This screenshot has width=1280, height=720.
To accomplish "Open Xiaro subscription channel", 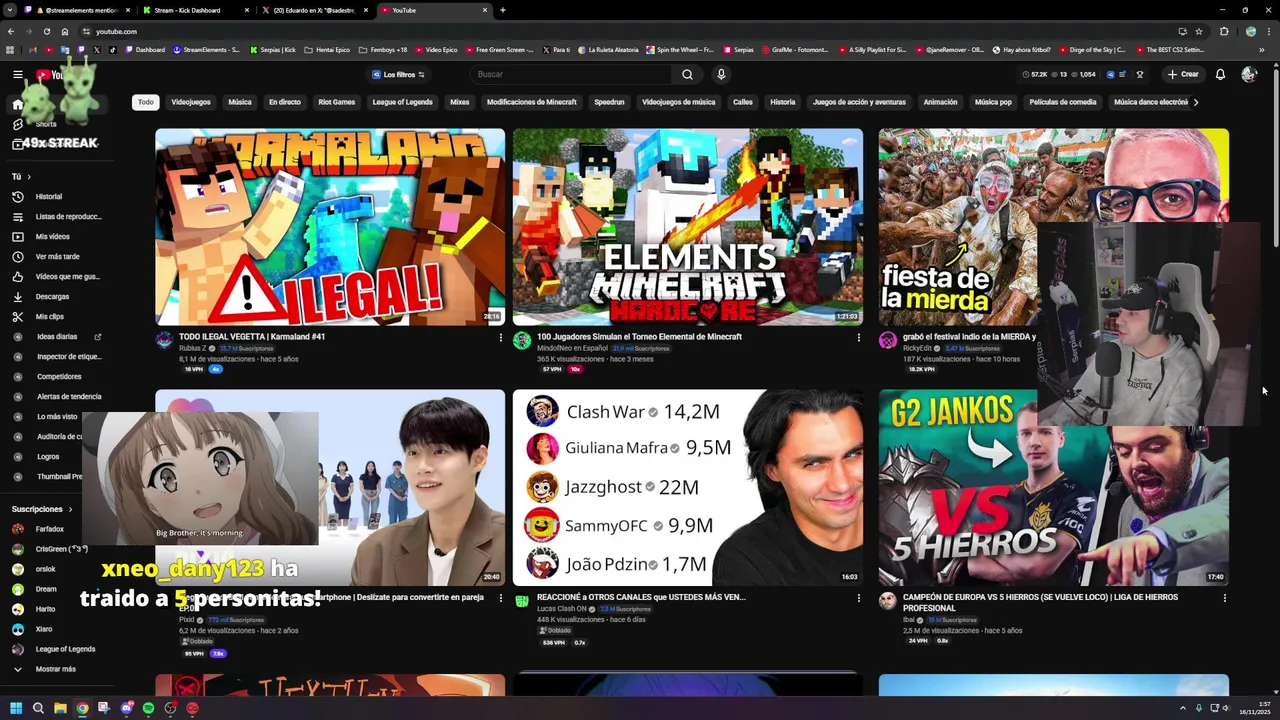I will (44, 629).
